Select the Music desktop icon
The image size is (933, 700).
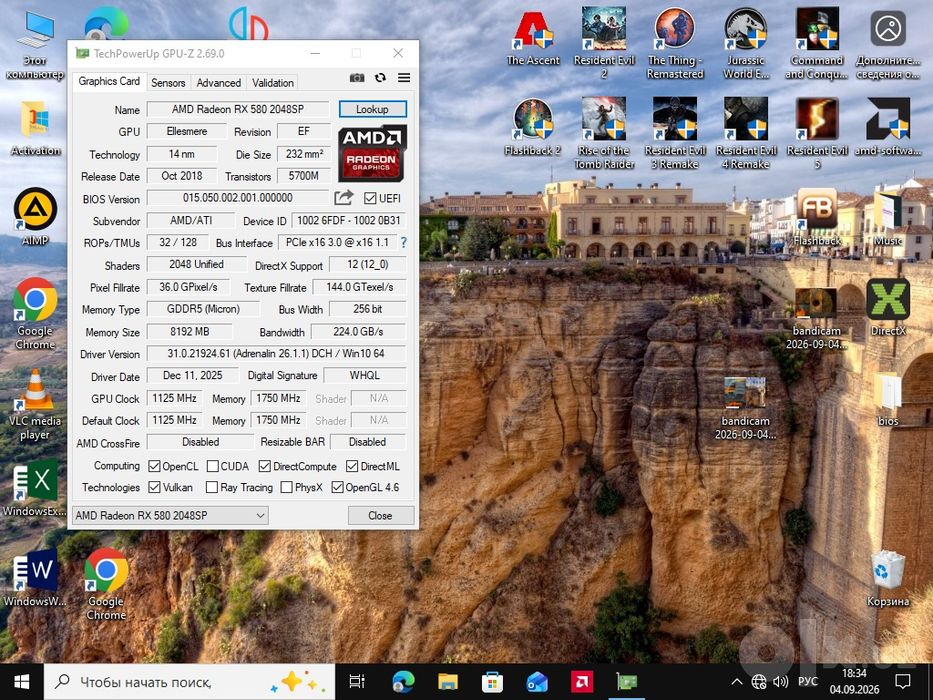[888, 217]
